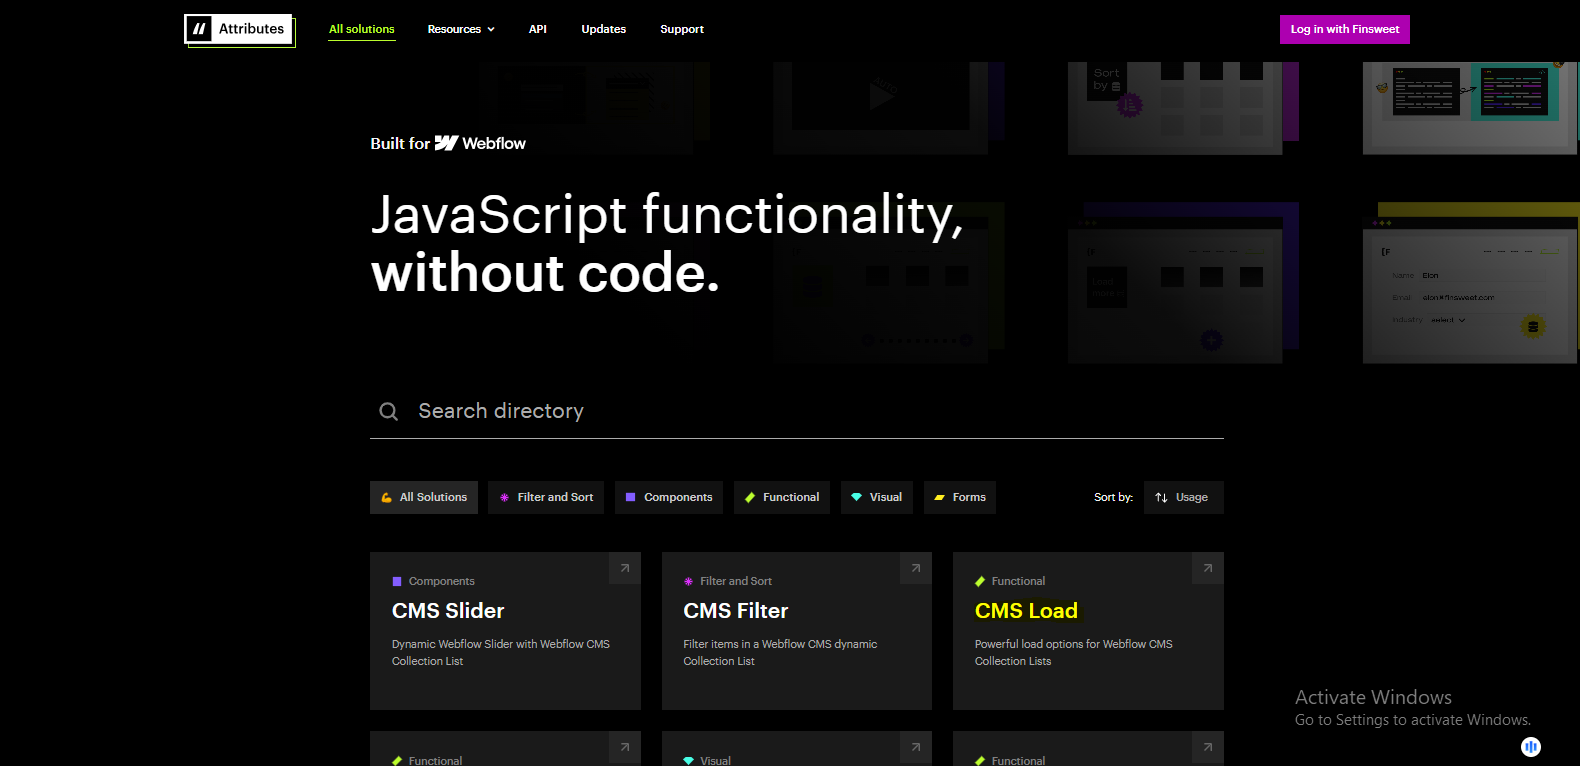Screen dimensions: 1580x766
Task: Click the green diamond icon in Functional tab
Action: [750, 497]
